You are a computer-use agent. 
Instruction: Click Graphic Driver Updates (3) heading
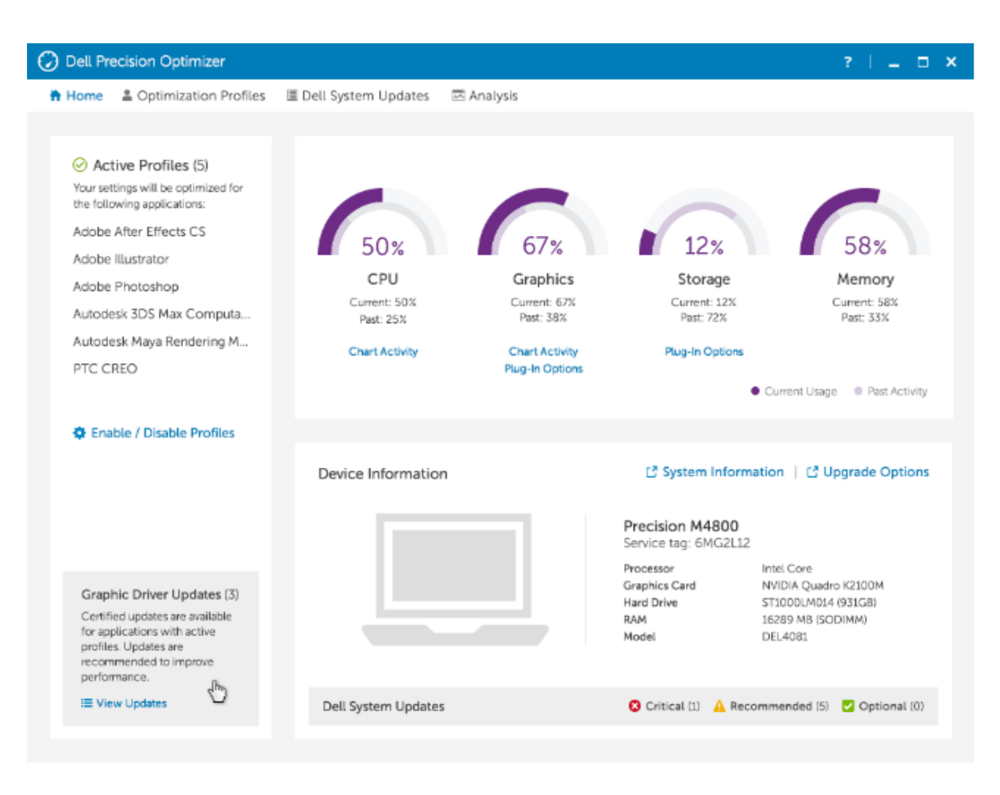pyautogui.click(x=159, y=594)
